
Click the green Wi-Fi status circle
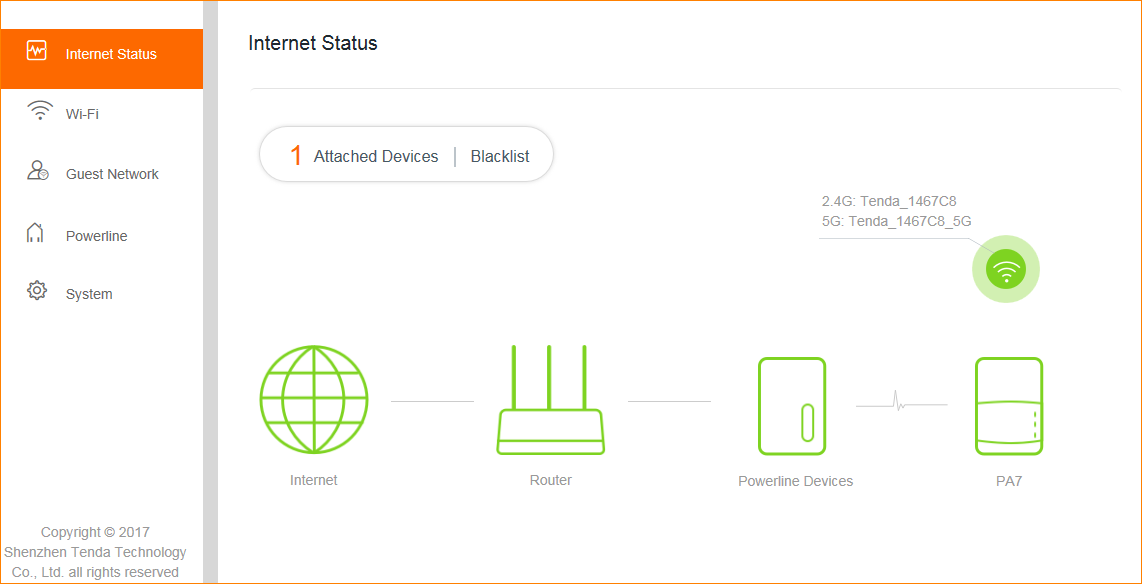[x=1006, y=268]
